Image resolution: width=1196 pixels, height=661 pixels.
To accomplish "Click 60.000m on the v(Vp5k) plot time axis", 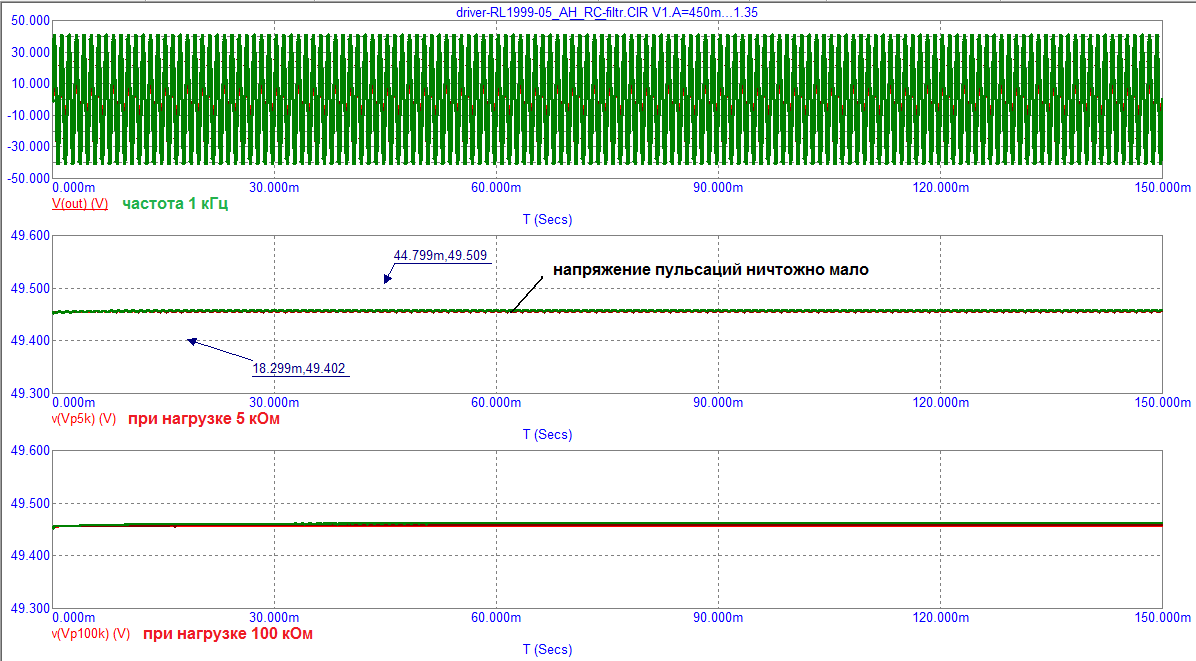I will point(496,403).
